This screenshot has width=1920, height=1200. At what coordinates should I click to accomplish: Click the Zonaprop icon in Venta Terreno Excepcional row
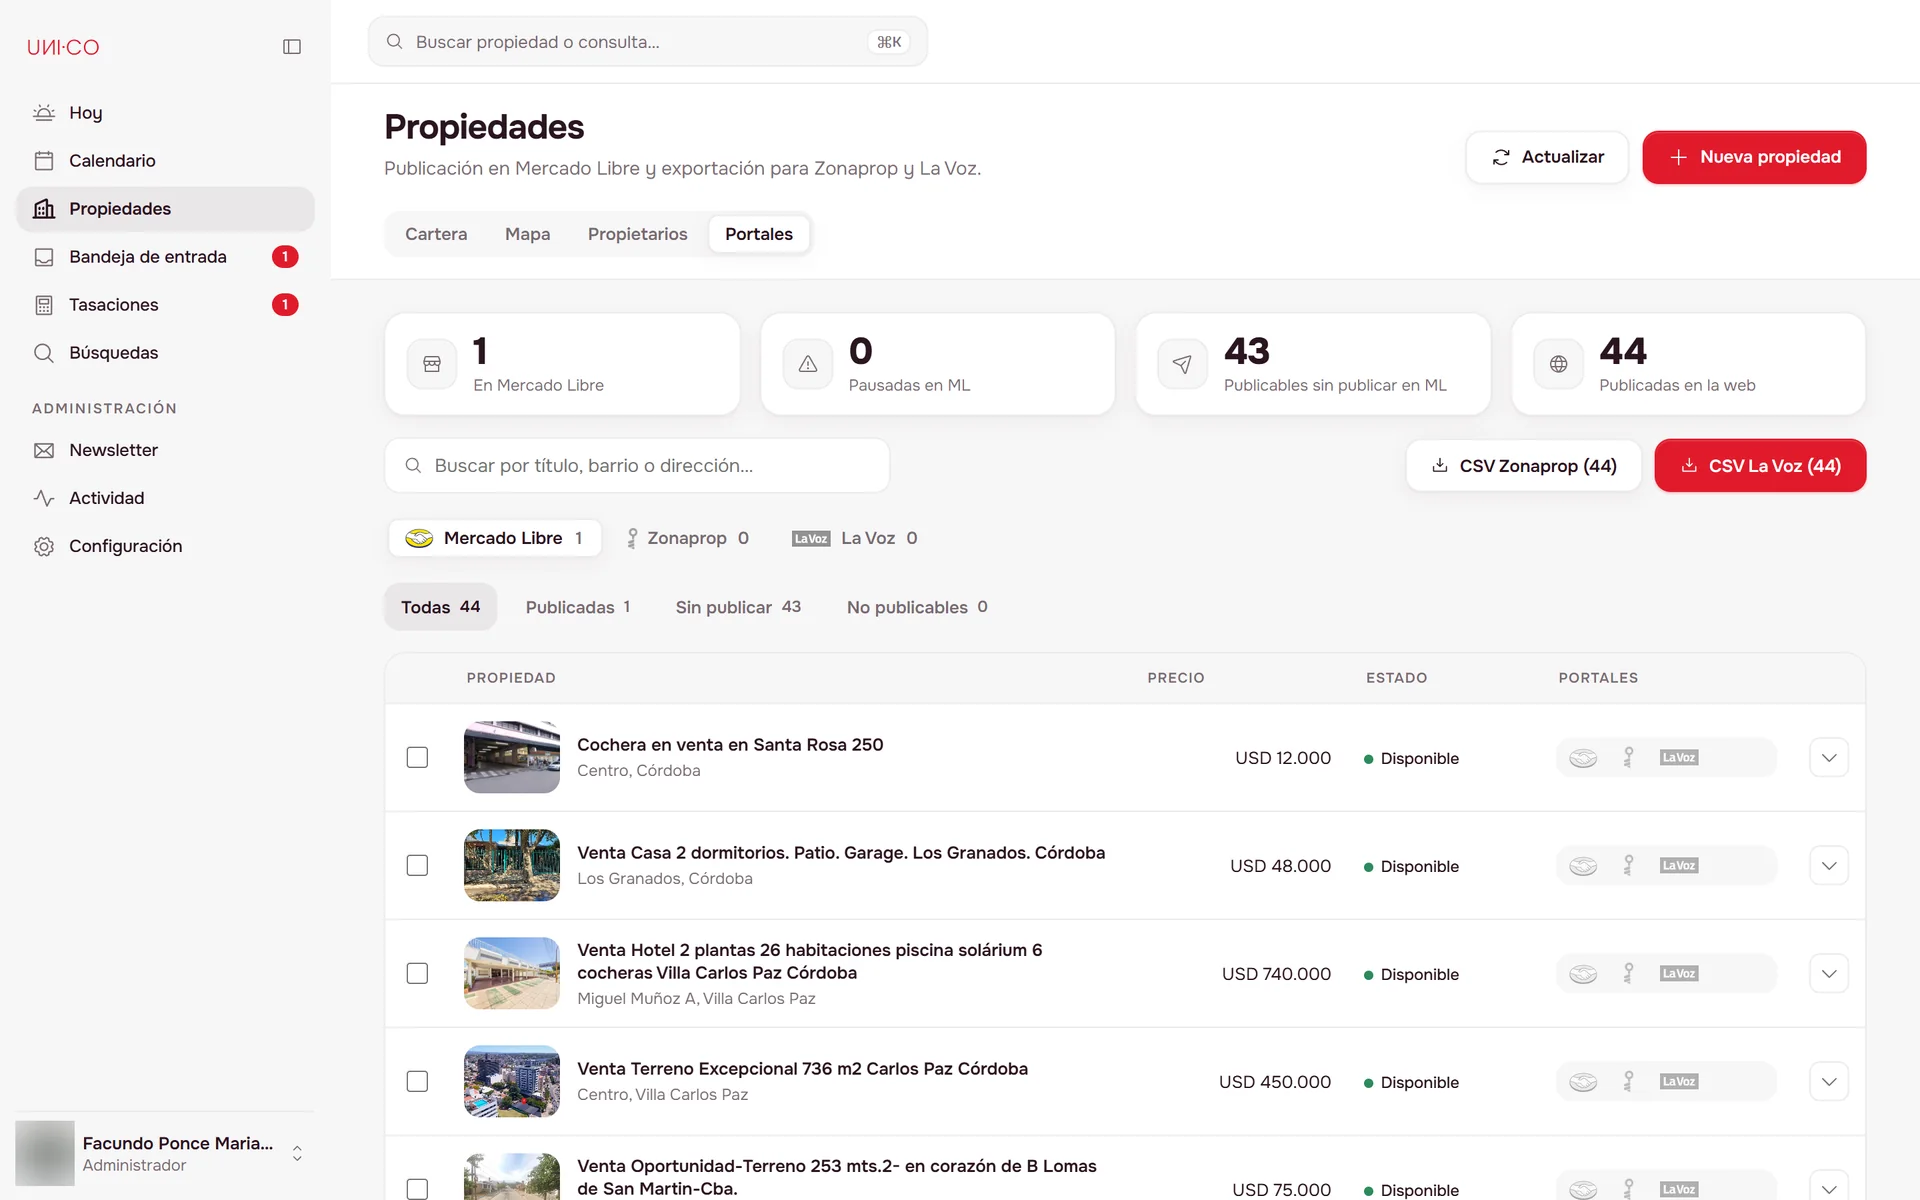coord(1628,1082)
